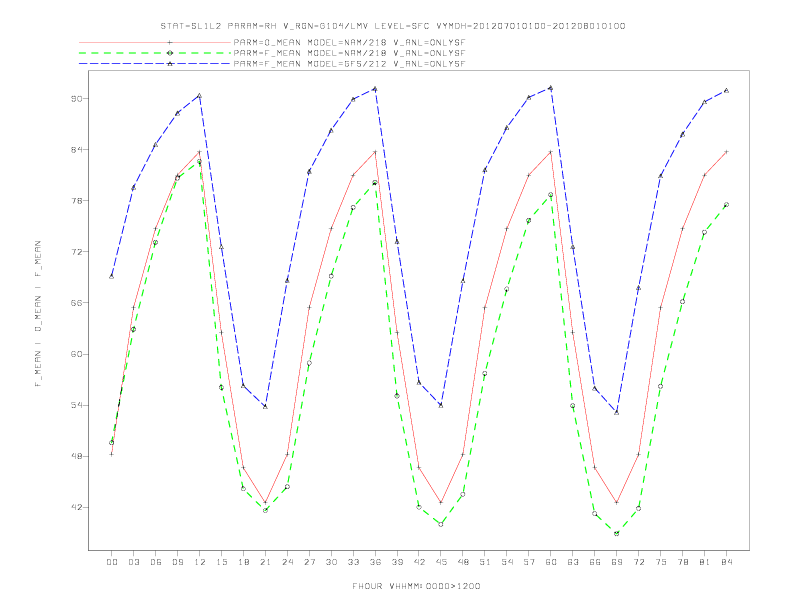Click x-axis tick label 69
The width and height of the screenshot is (792, 612).
point(617,562)
